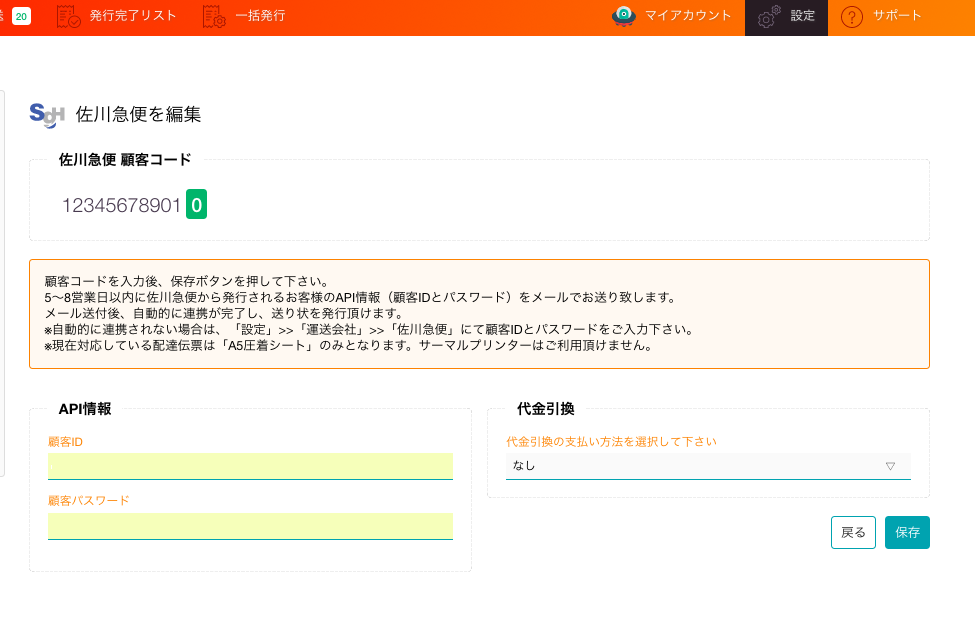Click the 佐川急便を編集 heading
This screenshot has width=975, height=631.
pyautogui.click(x=139, y=114)
